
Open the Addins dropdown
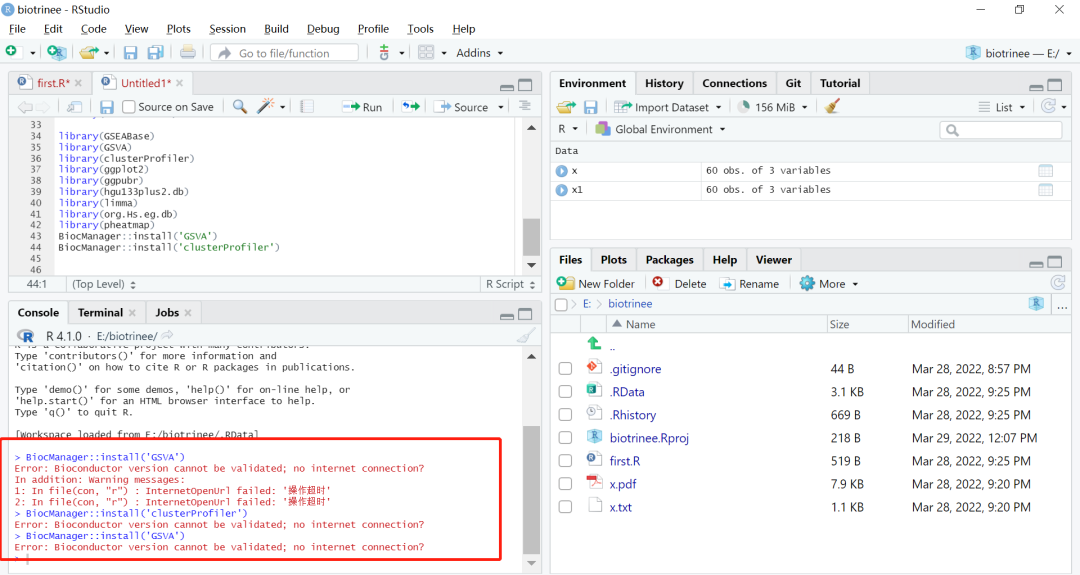click(x=479, y=53)
